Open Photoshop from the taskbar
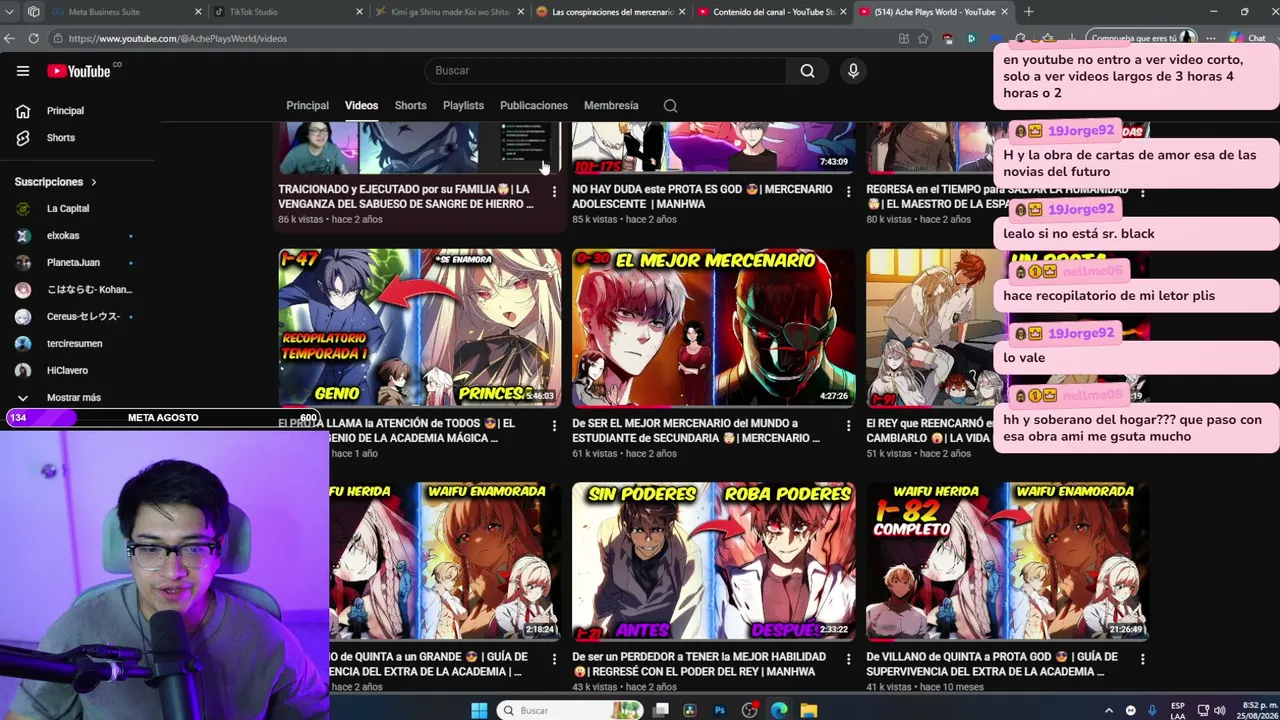 719,710
